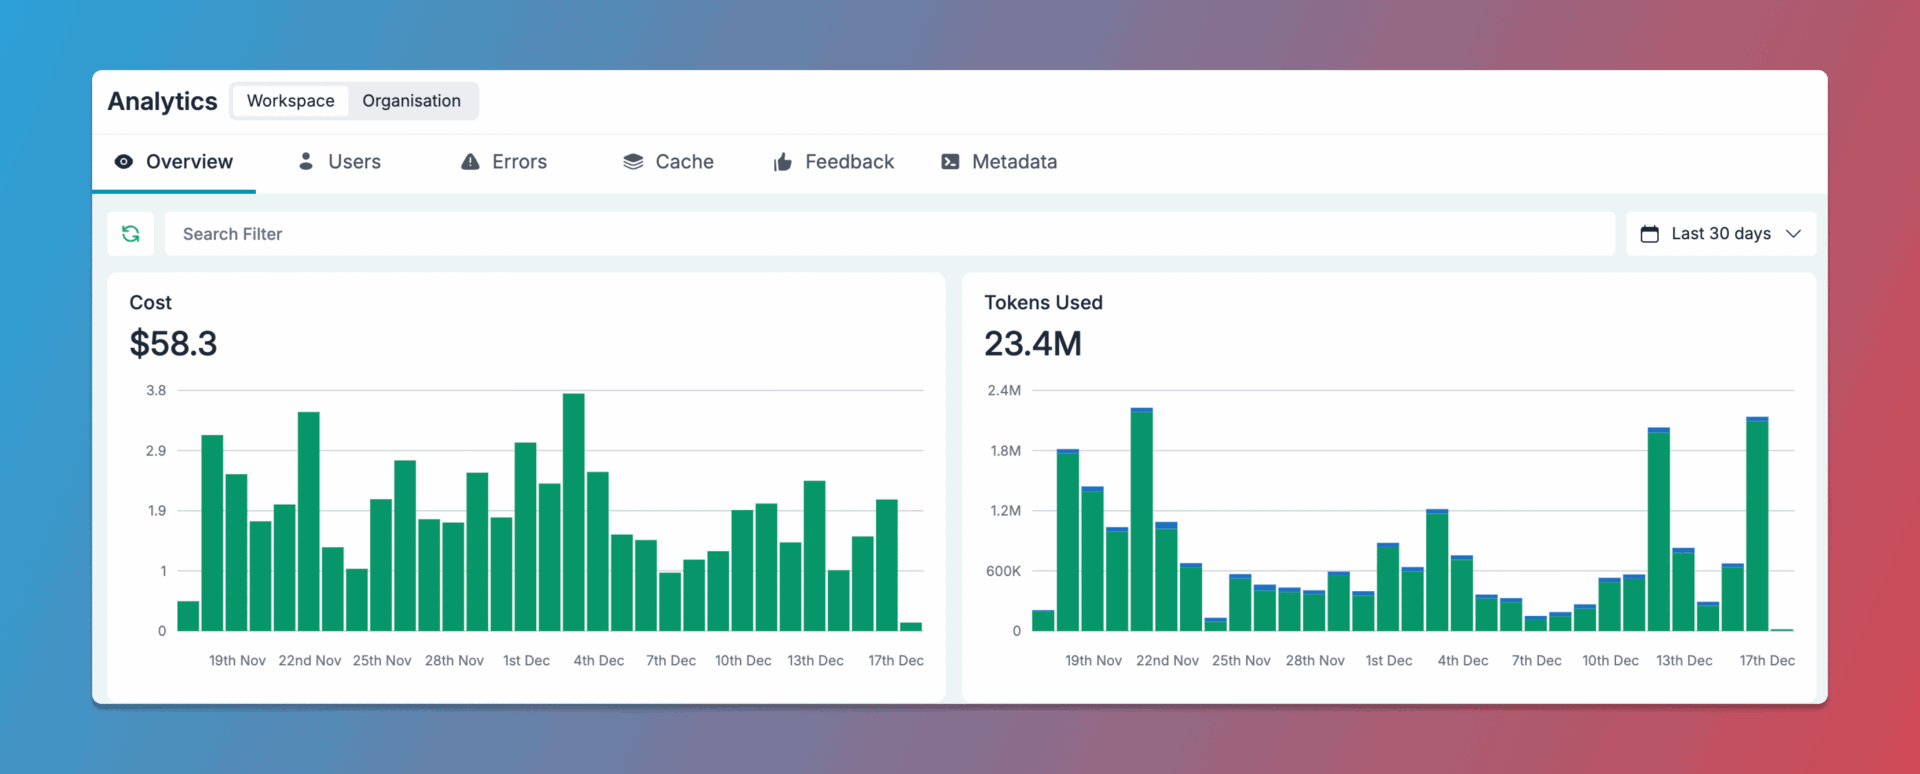Image resolution: width=1920 pixels, height=774 pixels.
Task: Expand date range using chevron arrow
Action: (1793, 233)
